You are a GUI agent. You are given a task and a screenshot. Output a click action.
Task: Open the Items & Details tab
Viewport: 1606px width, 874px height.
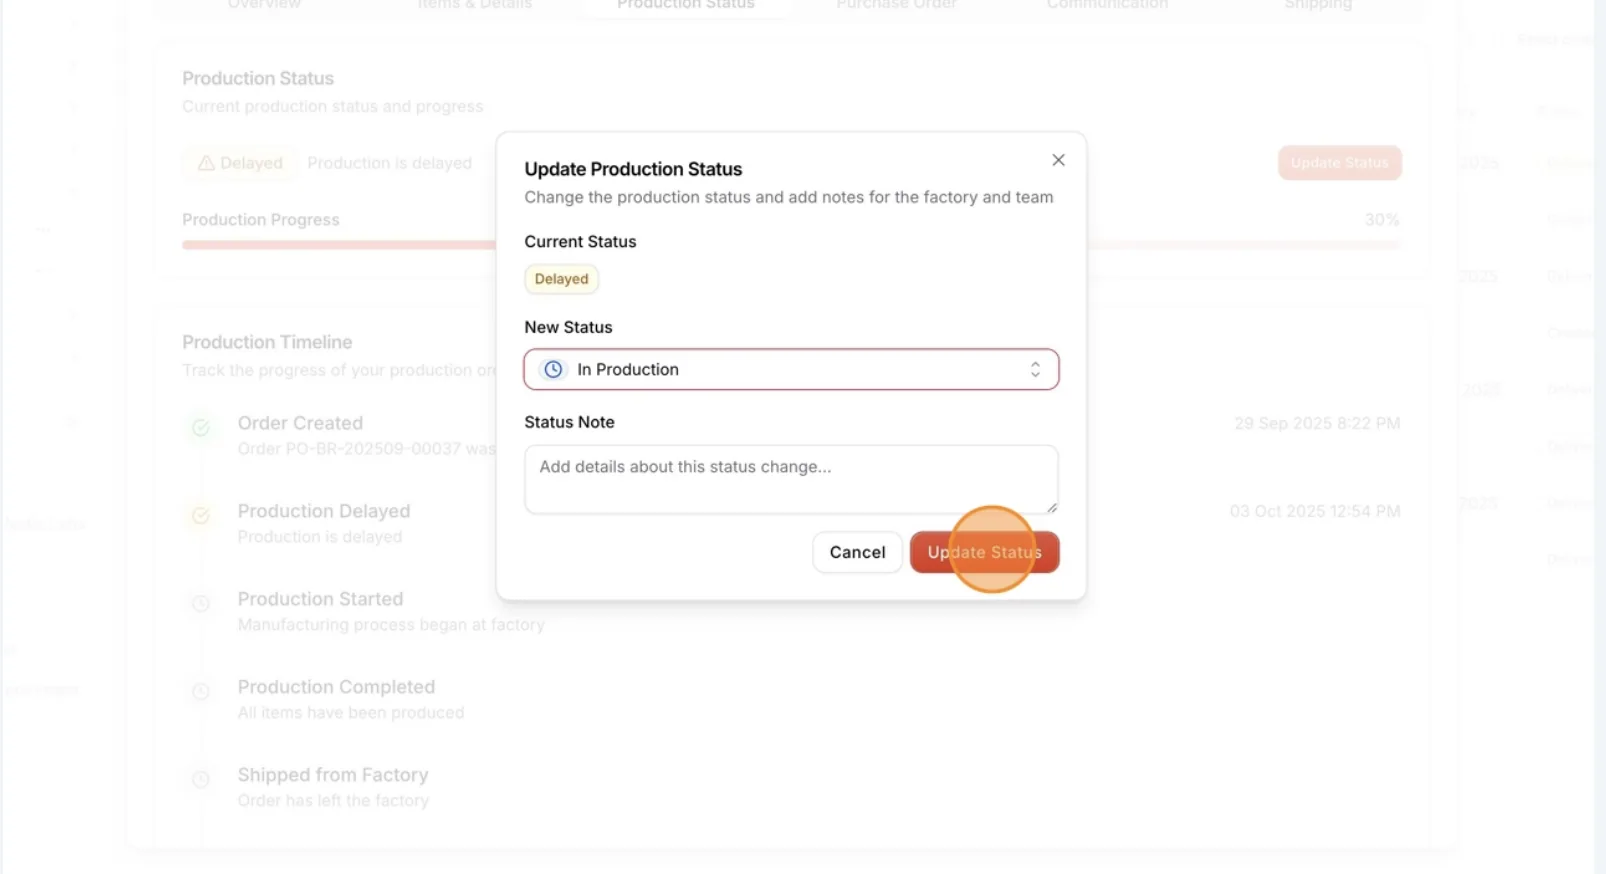[x=475, y=5]
